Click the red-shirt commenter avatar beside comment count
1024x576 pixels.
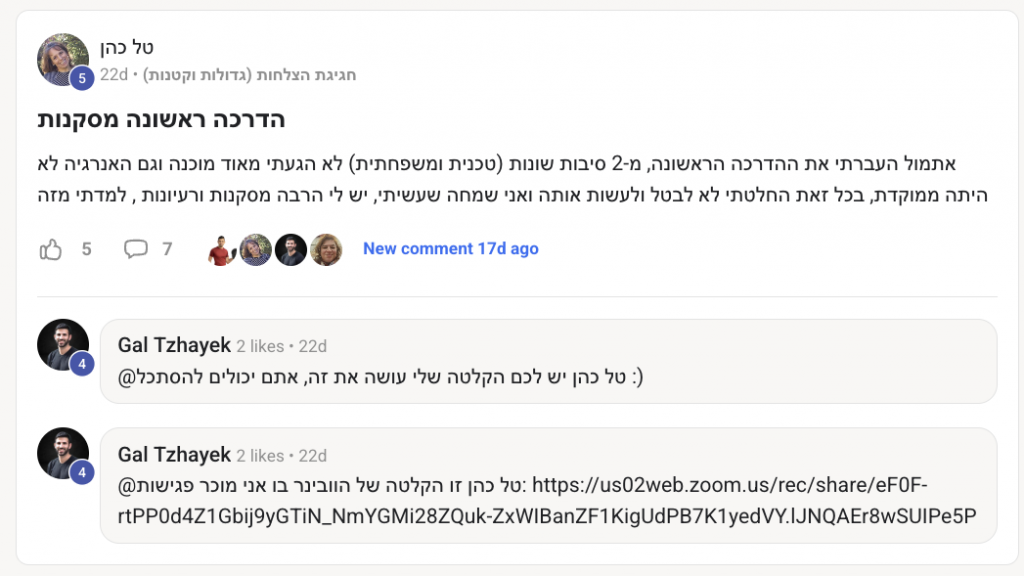point(221,249)
